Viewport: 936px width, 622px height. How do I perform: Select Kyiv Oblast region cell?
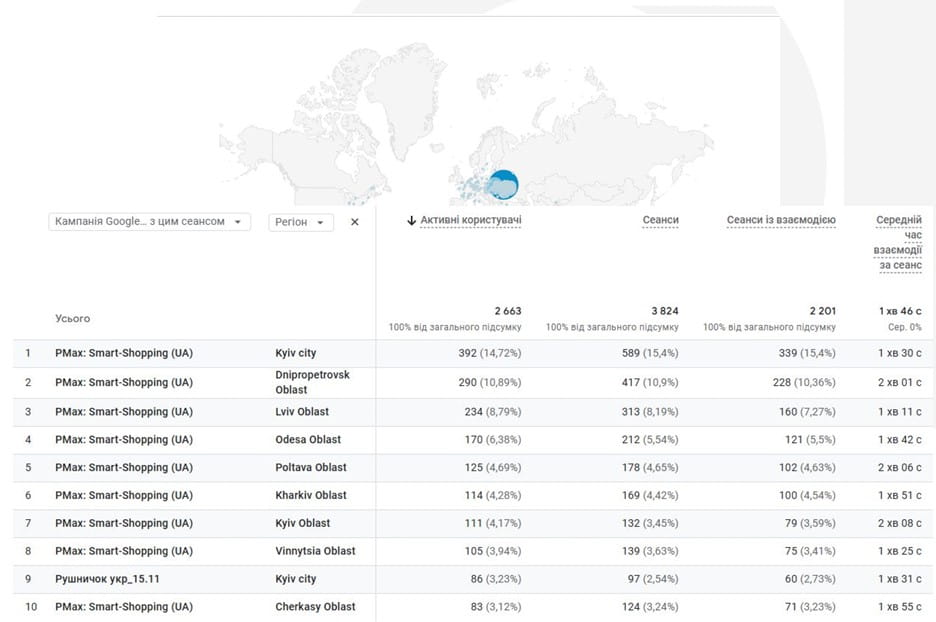coord(303,523)
